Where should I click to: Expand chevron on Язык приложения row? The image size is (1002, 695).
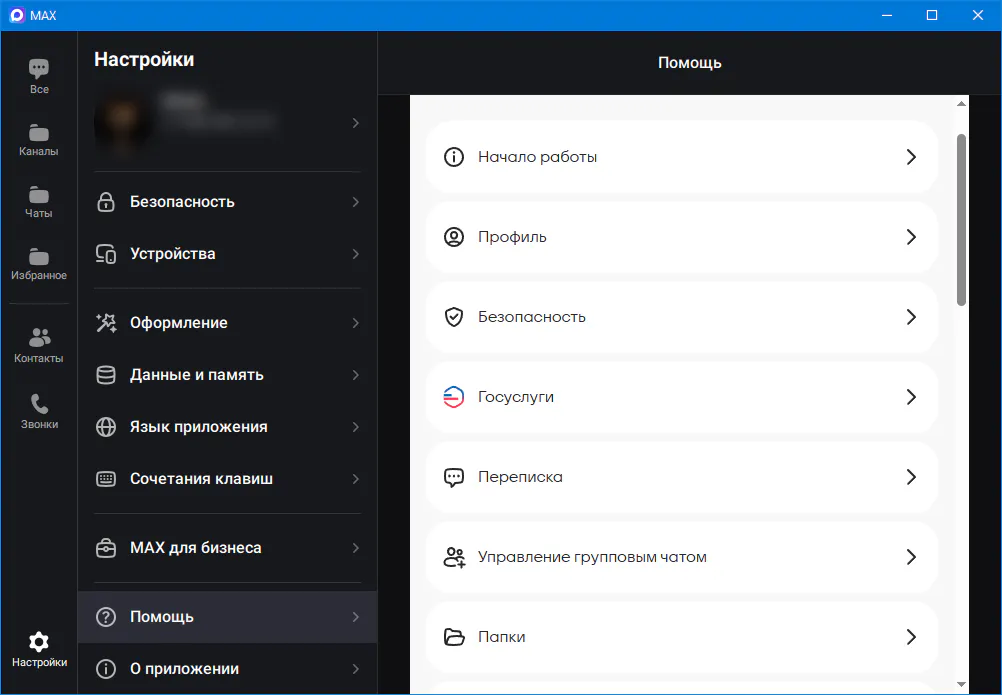pos(356,427)
